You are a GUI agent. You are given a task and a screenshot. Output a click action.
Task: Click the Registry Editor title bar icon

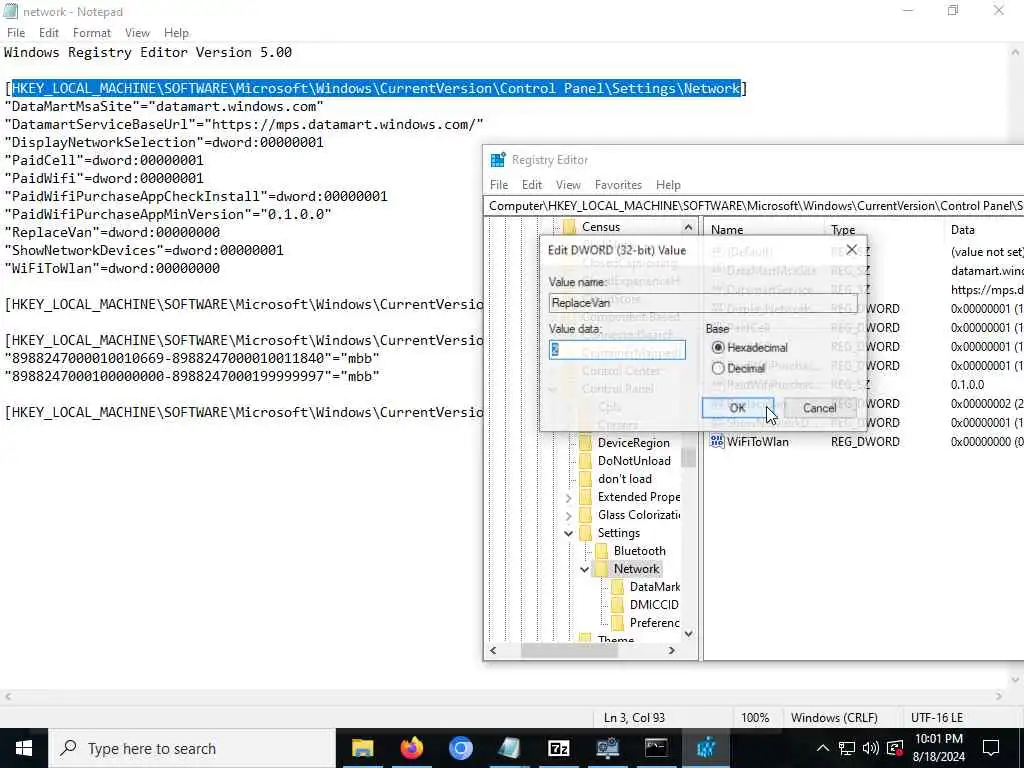coord(498,160)
